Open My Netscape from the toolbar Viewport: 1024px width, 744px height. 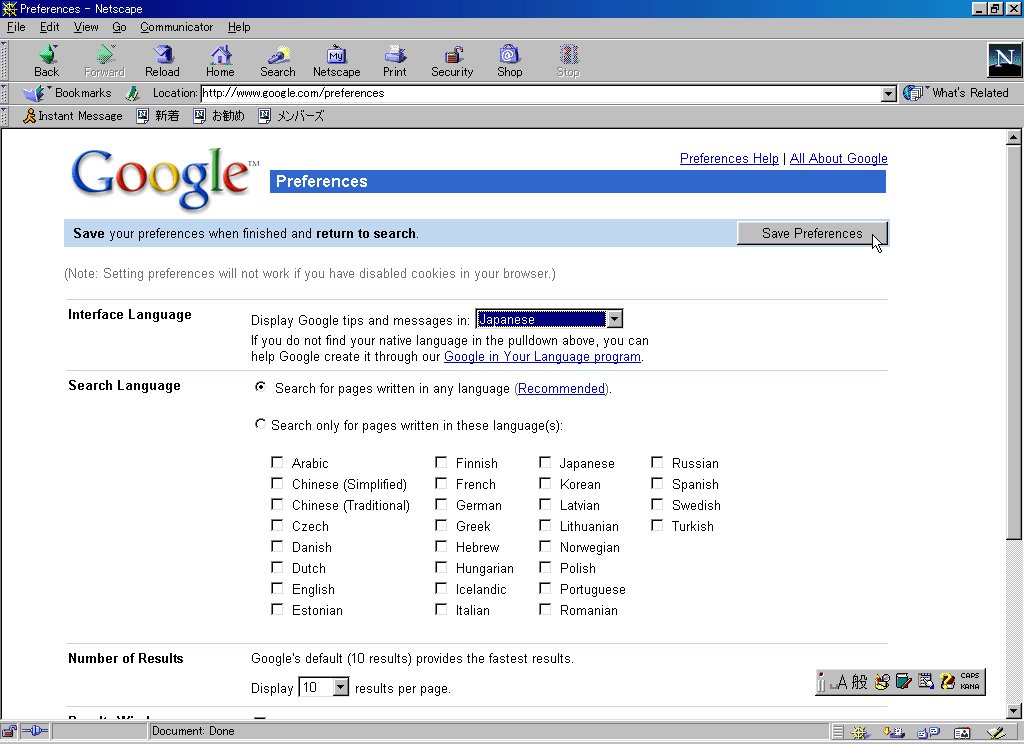(336, 61)
